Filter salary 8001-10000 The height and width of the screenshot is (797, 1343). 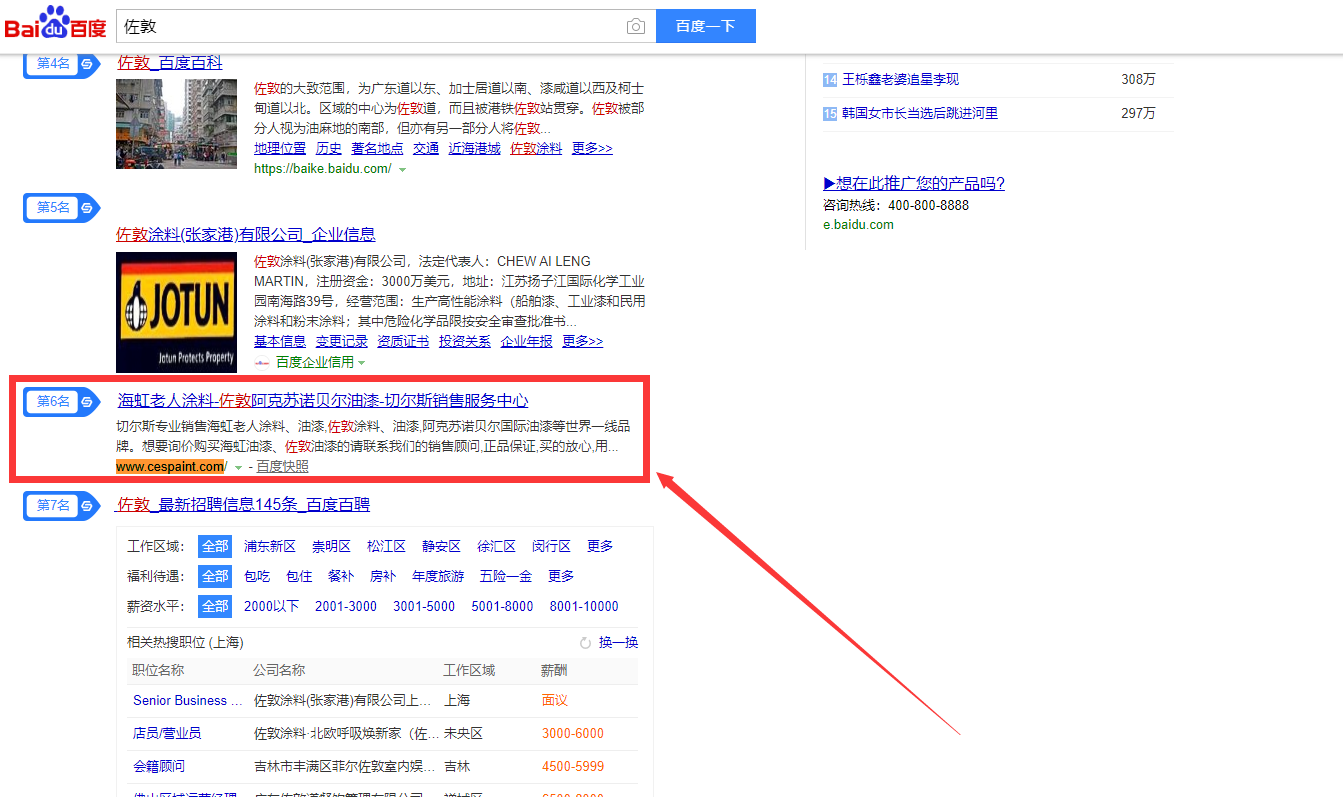coord(584,606)
